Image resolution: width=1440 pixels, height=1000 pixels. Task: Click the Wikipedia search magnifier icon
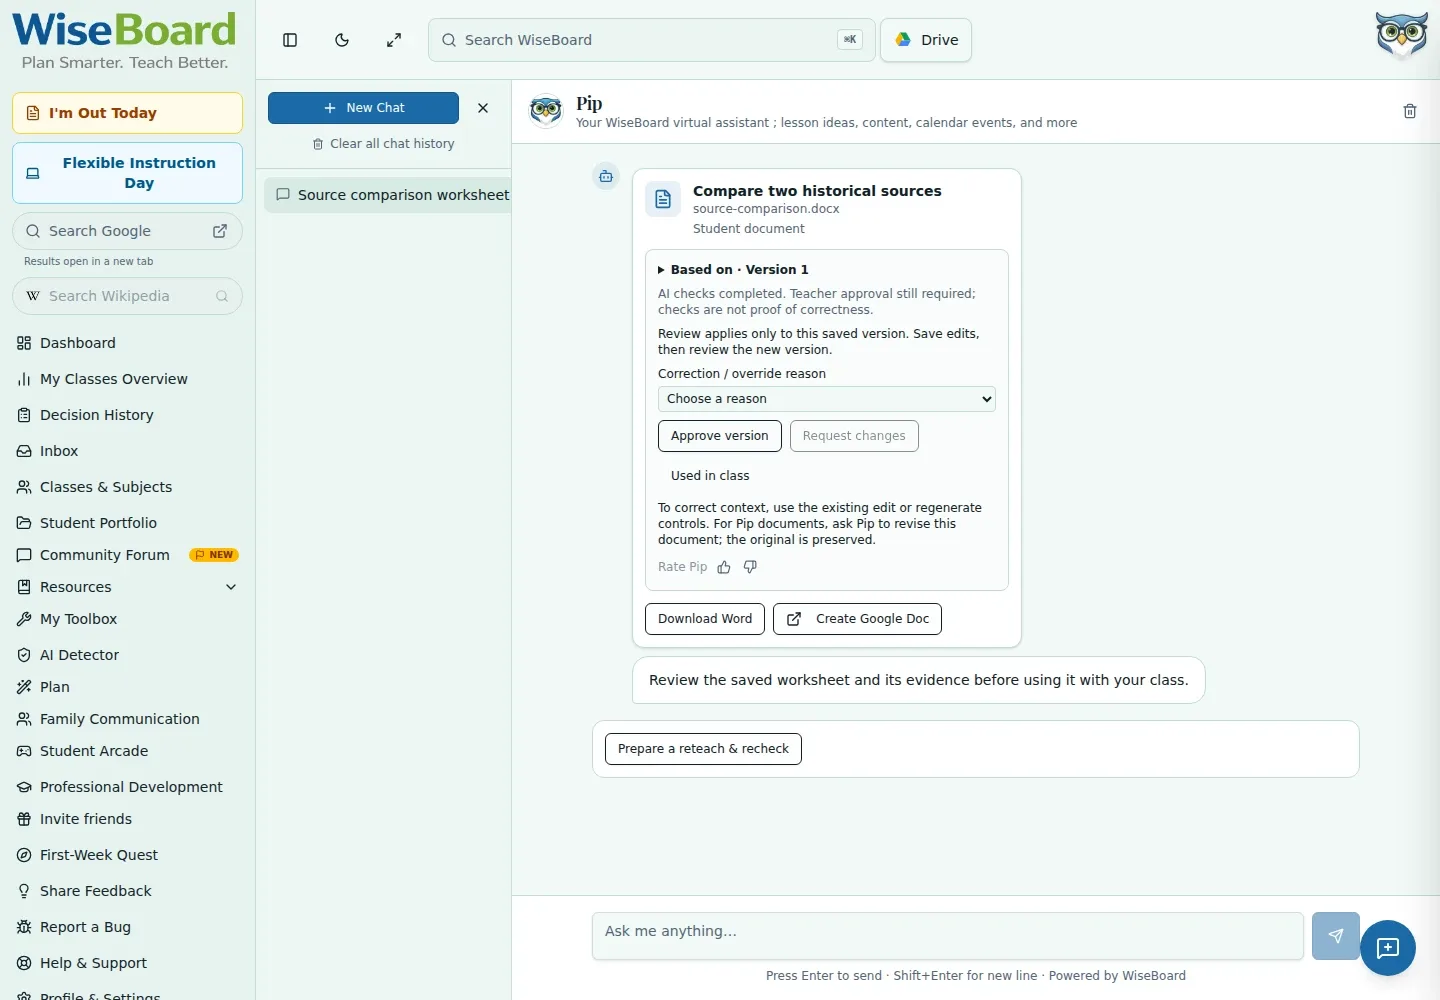(222, 296)
